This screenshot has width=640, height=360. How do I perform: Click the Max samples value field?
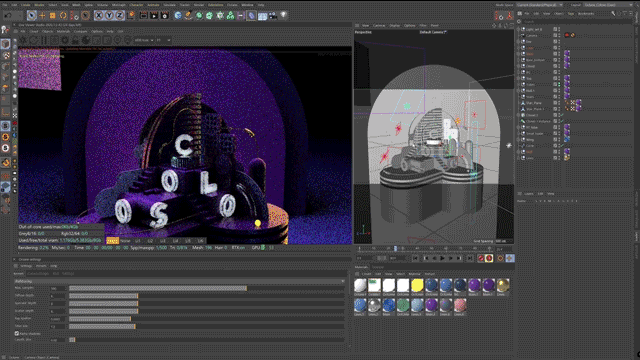[x=57, y=288]
